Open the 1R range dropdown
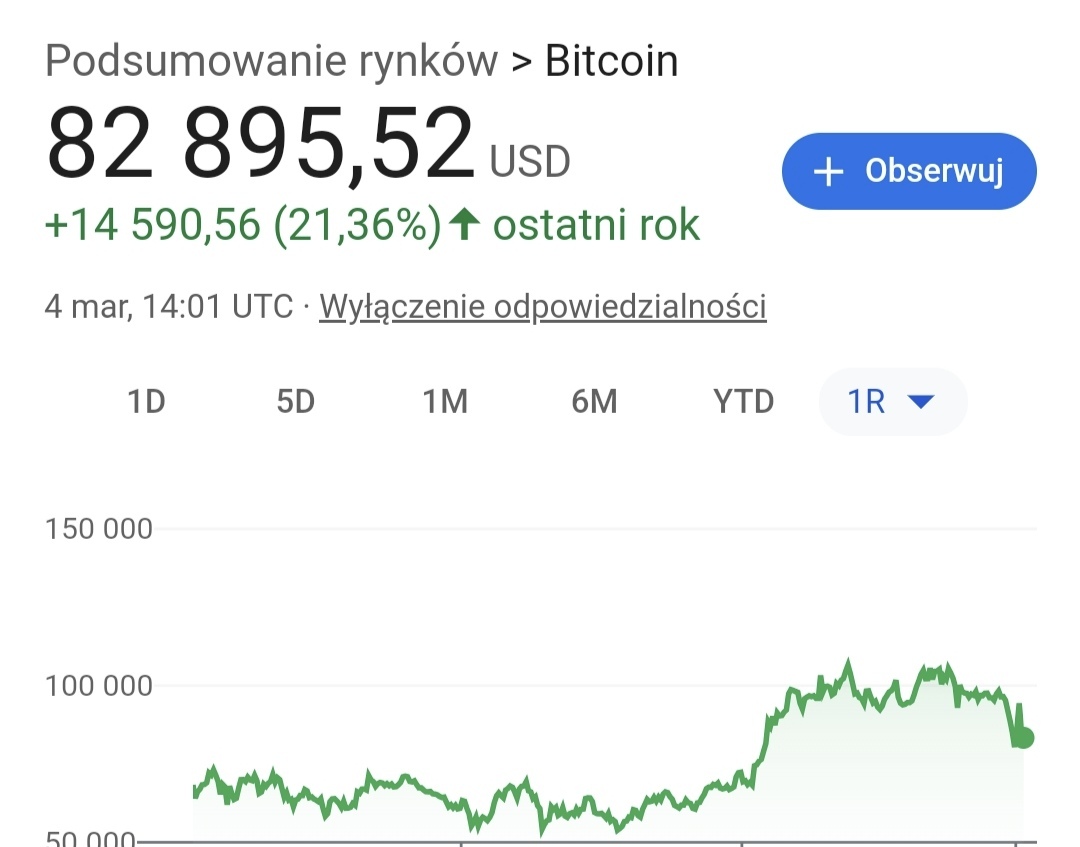The image size is (1080, 847). coord(868,402)
